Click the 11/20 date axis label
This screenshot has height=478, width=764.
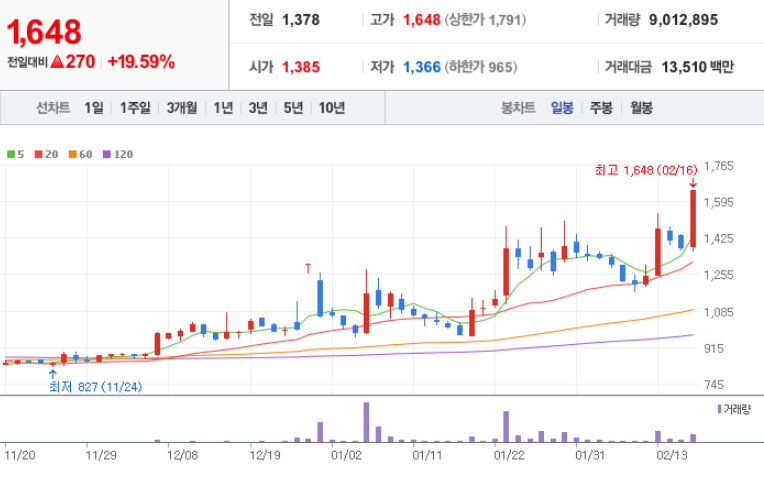point(19,455)
